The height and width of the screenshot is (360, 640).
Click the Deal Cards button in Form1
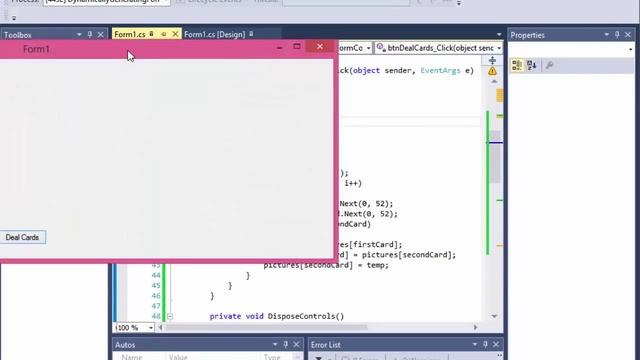[22, 237]
